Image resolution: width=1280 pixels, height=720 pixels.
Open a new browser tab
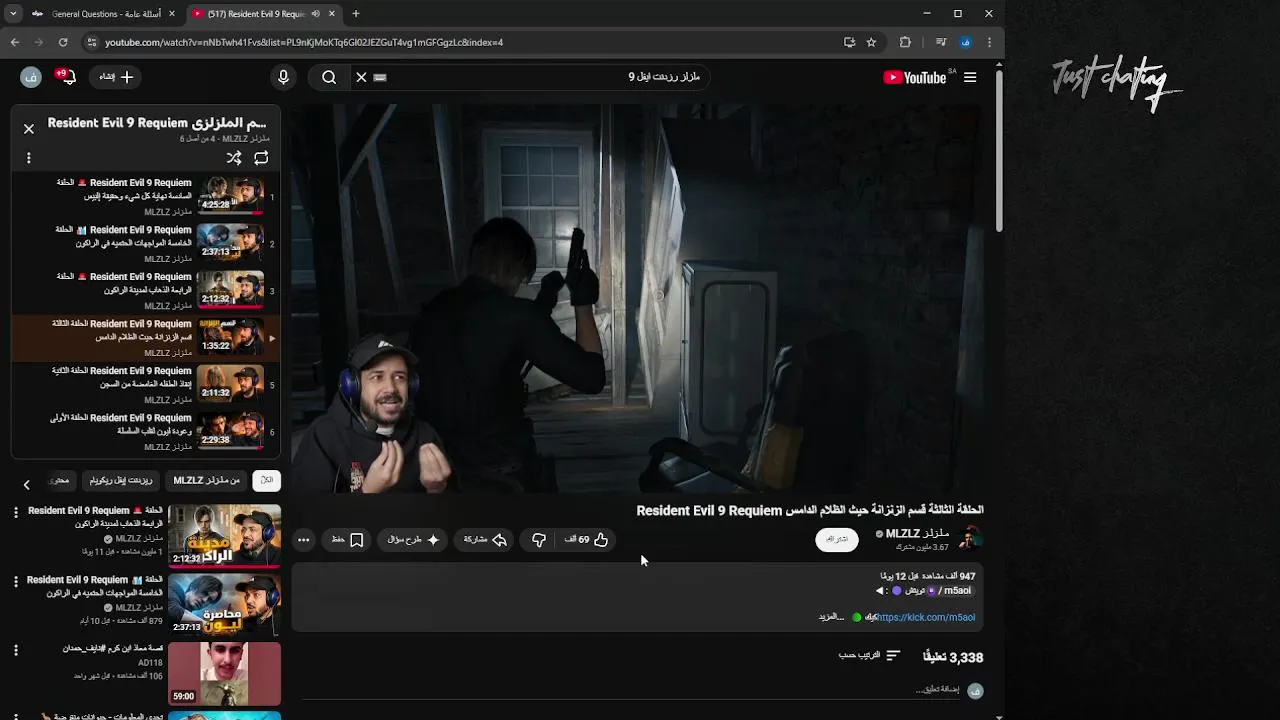356,14
